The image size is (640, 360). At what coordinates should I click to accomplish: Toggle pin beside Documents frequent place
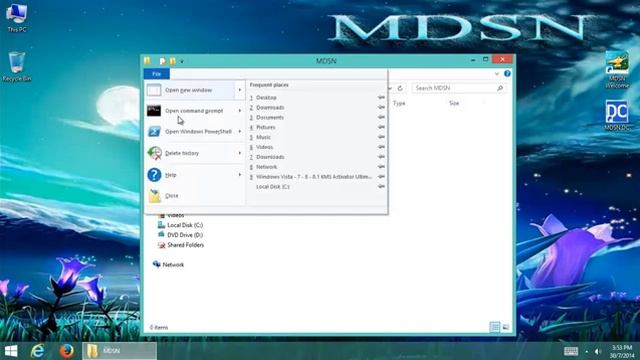point(381,117)
